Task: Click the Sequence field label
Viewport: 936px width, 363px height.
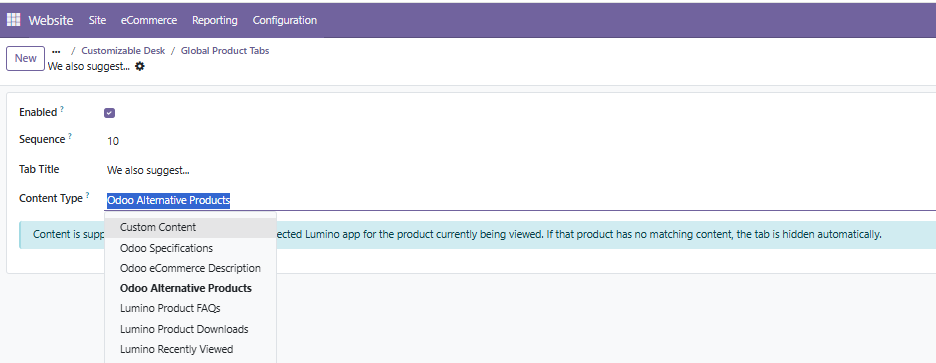Action: click(x=42, y=139)
